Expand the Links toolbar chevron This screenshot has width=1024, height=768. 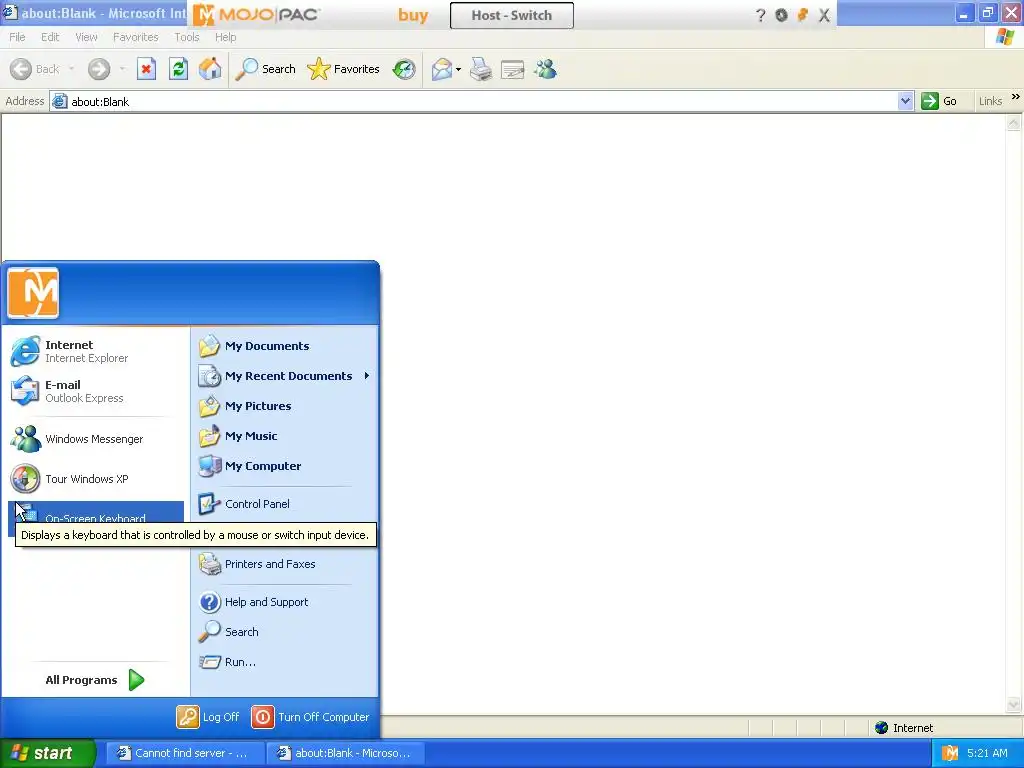tap(1016, 97)
